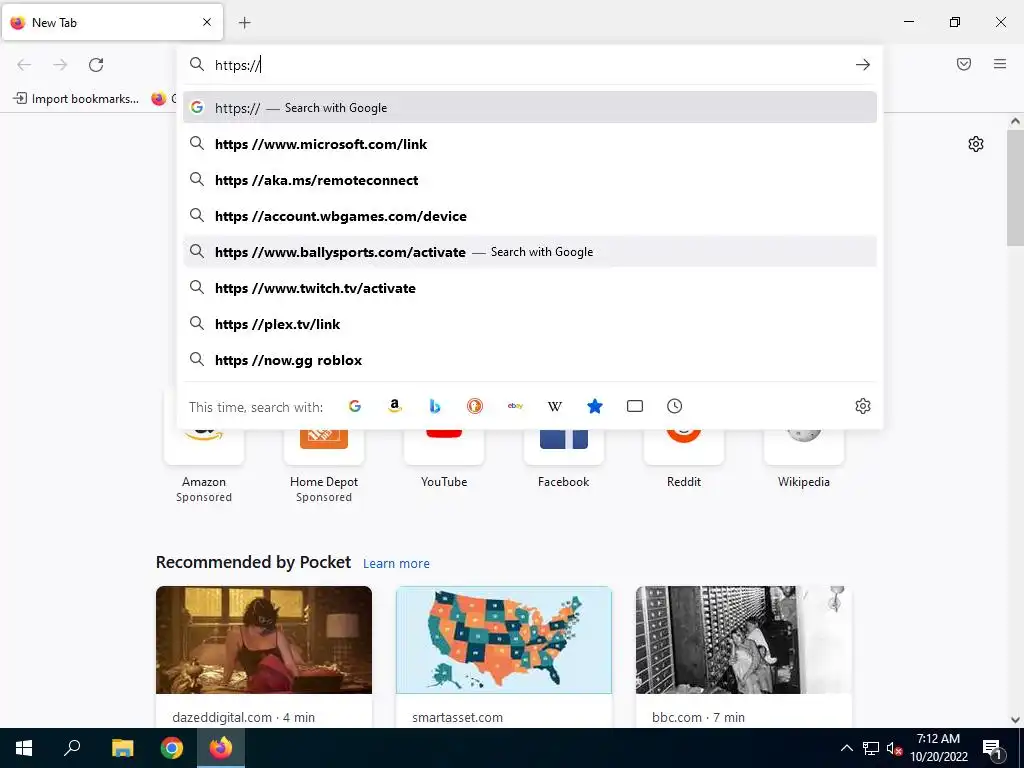The height and width of the screenshot is (768, 1024).
Task: Open the Windows Start menu
Action: 24,748
